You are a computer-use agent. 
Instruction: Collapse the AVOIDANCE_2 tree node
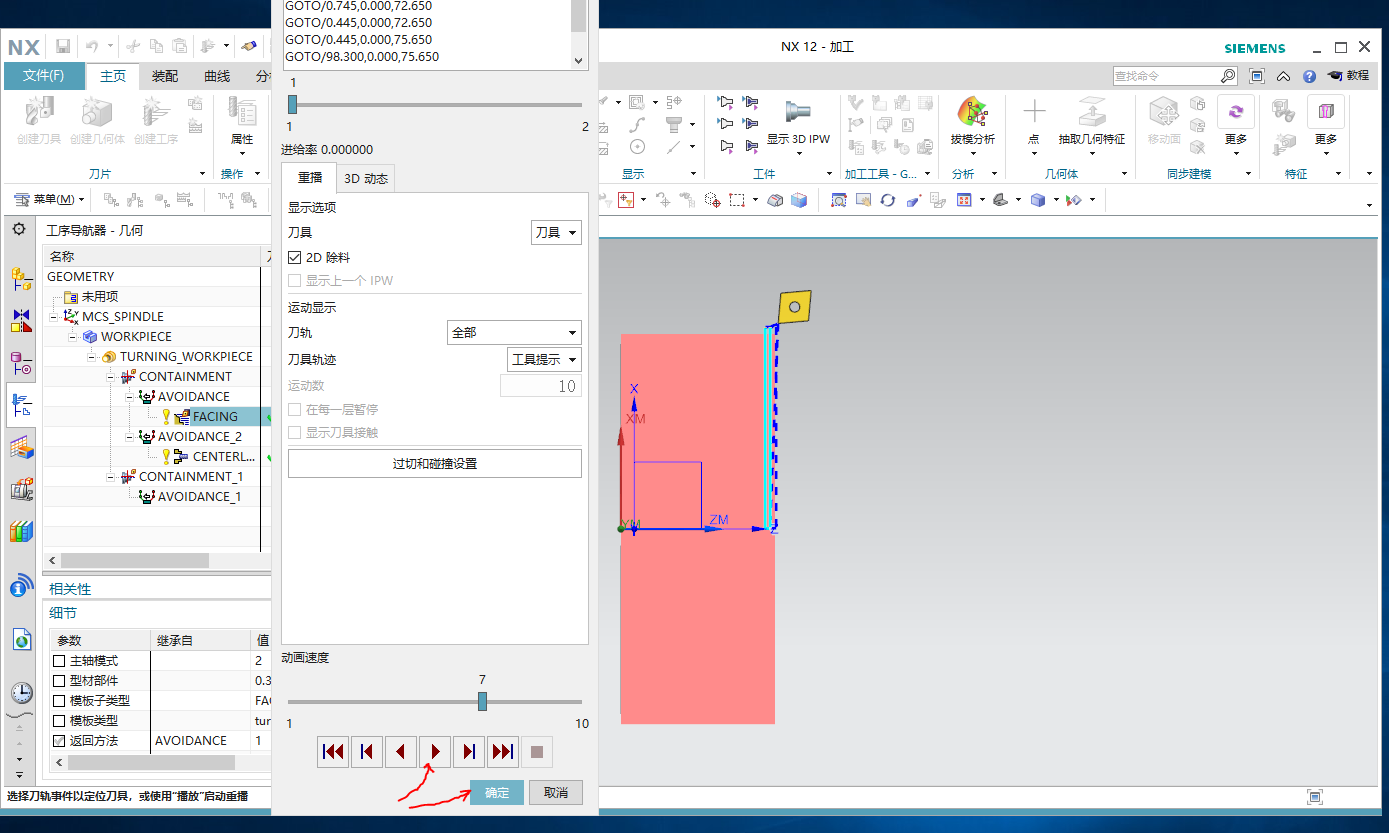(129, 436)
